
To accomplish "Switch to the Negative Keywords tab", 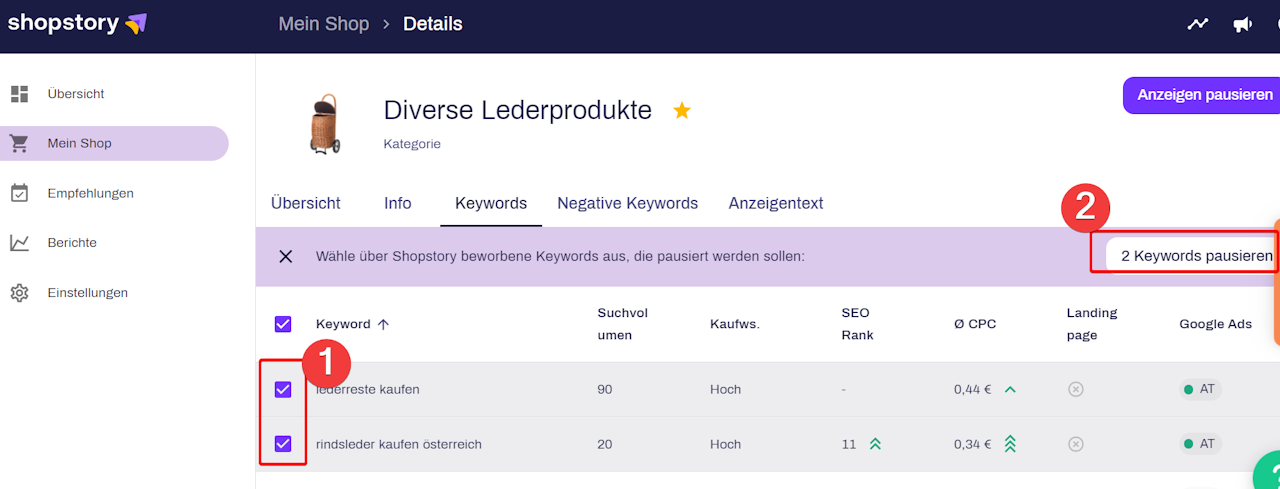I will coord(627,203).
